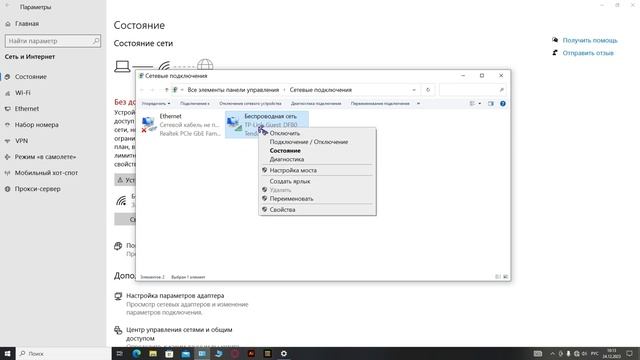Image resolution: width=640 pixels, height=360 pixels.
Task: Click back arrow in Settings window
Action: coord(7,6)
